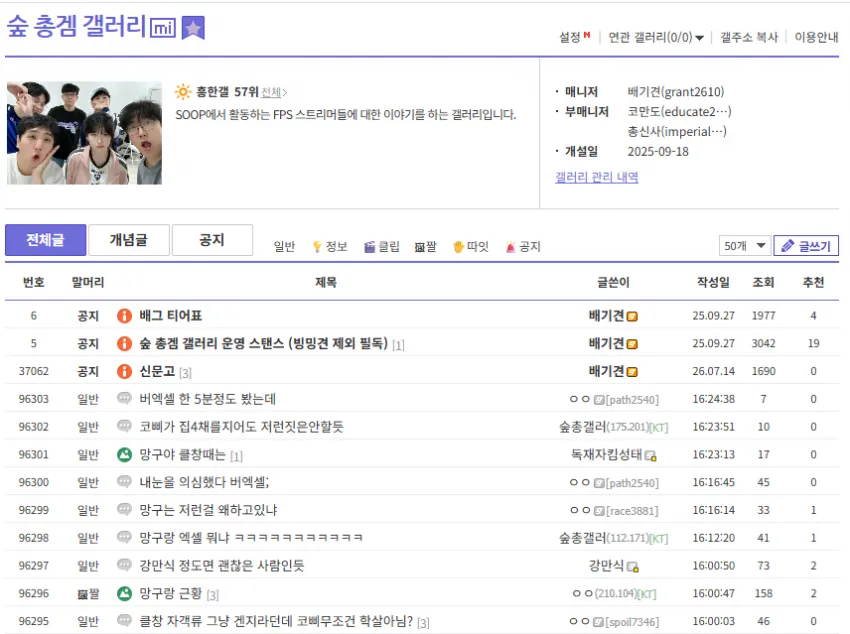Image resolution: width=850 pixels, height=634 pixels.
Task: Open the 전체> ranking link
Action: tap(274, 93)
